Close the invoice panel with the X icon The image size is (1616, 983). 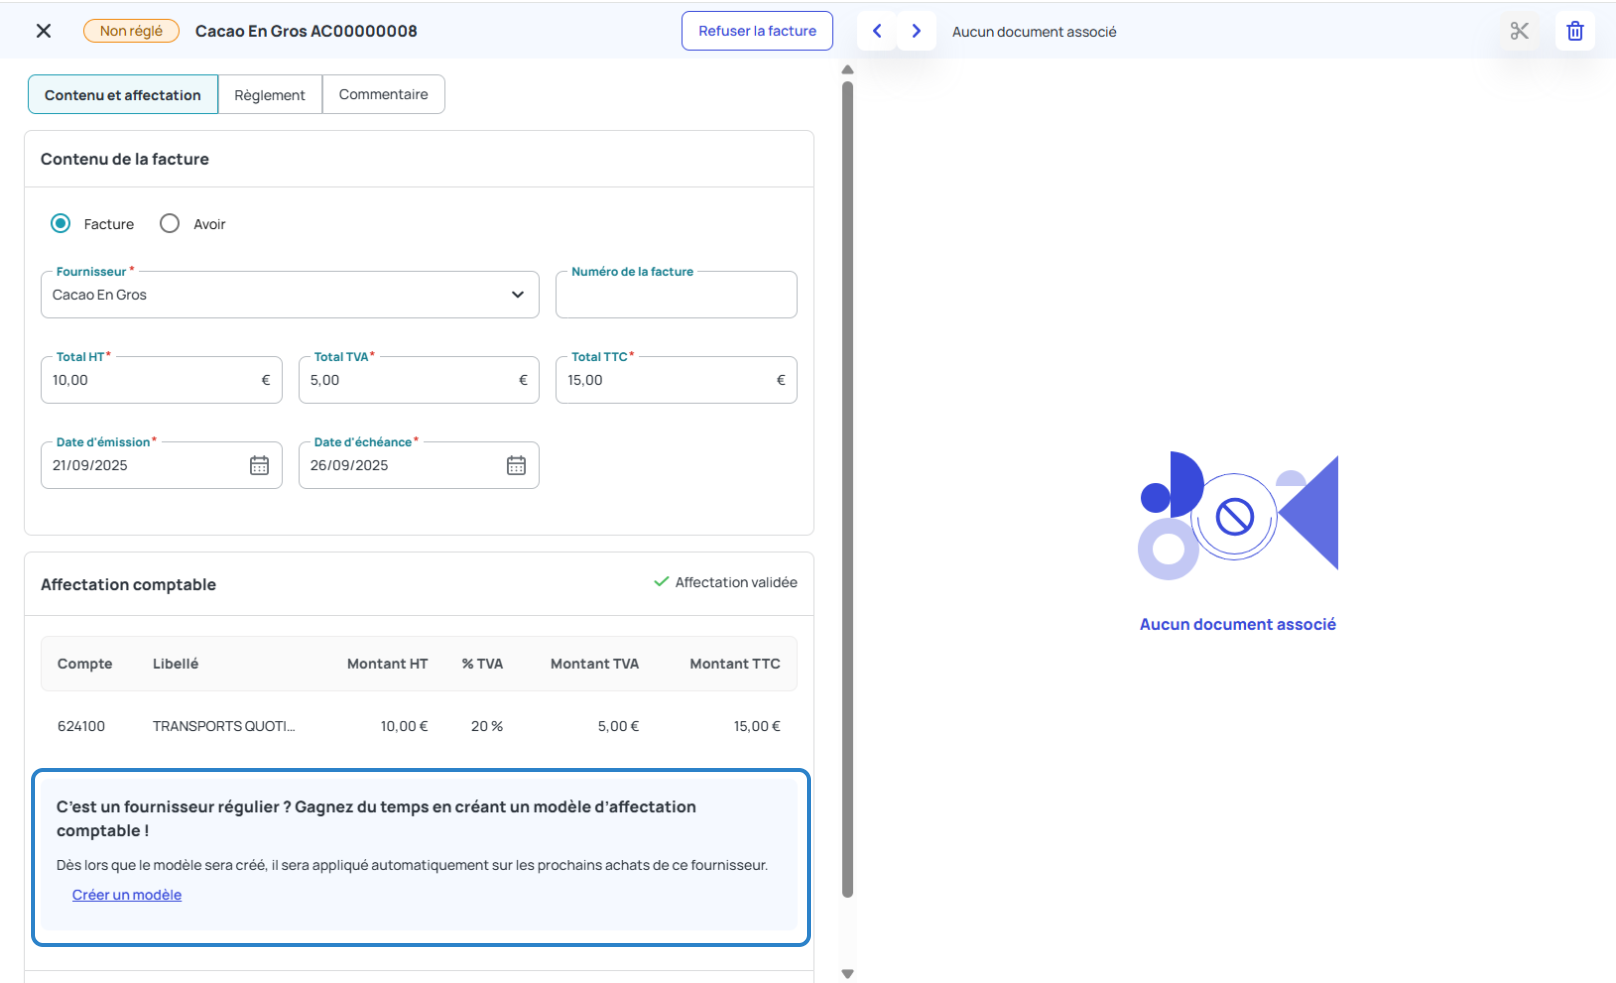pos(44,31)
